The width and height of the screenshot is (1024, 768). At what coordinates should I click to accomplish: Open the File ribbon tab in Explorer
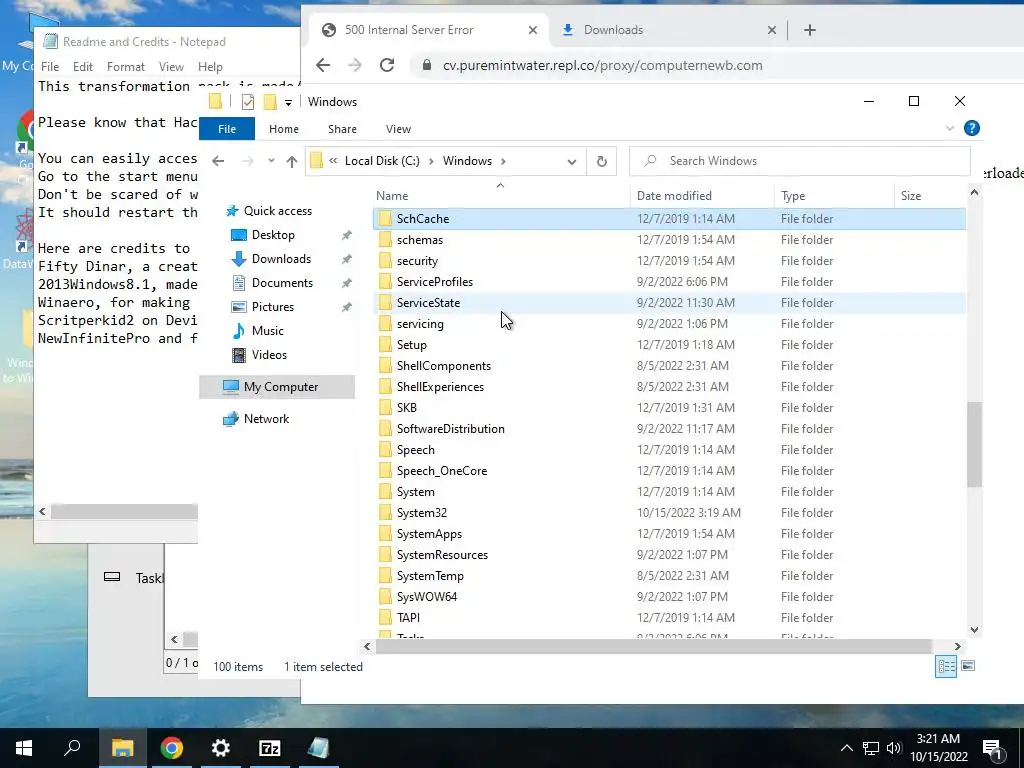(x=227, y=129)
